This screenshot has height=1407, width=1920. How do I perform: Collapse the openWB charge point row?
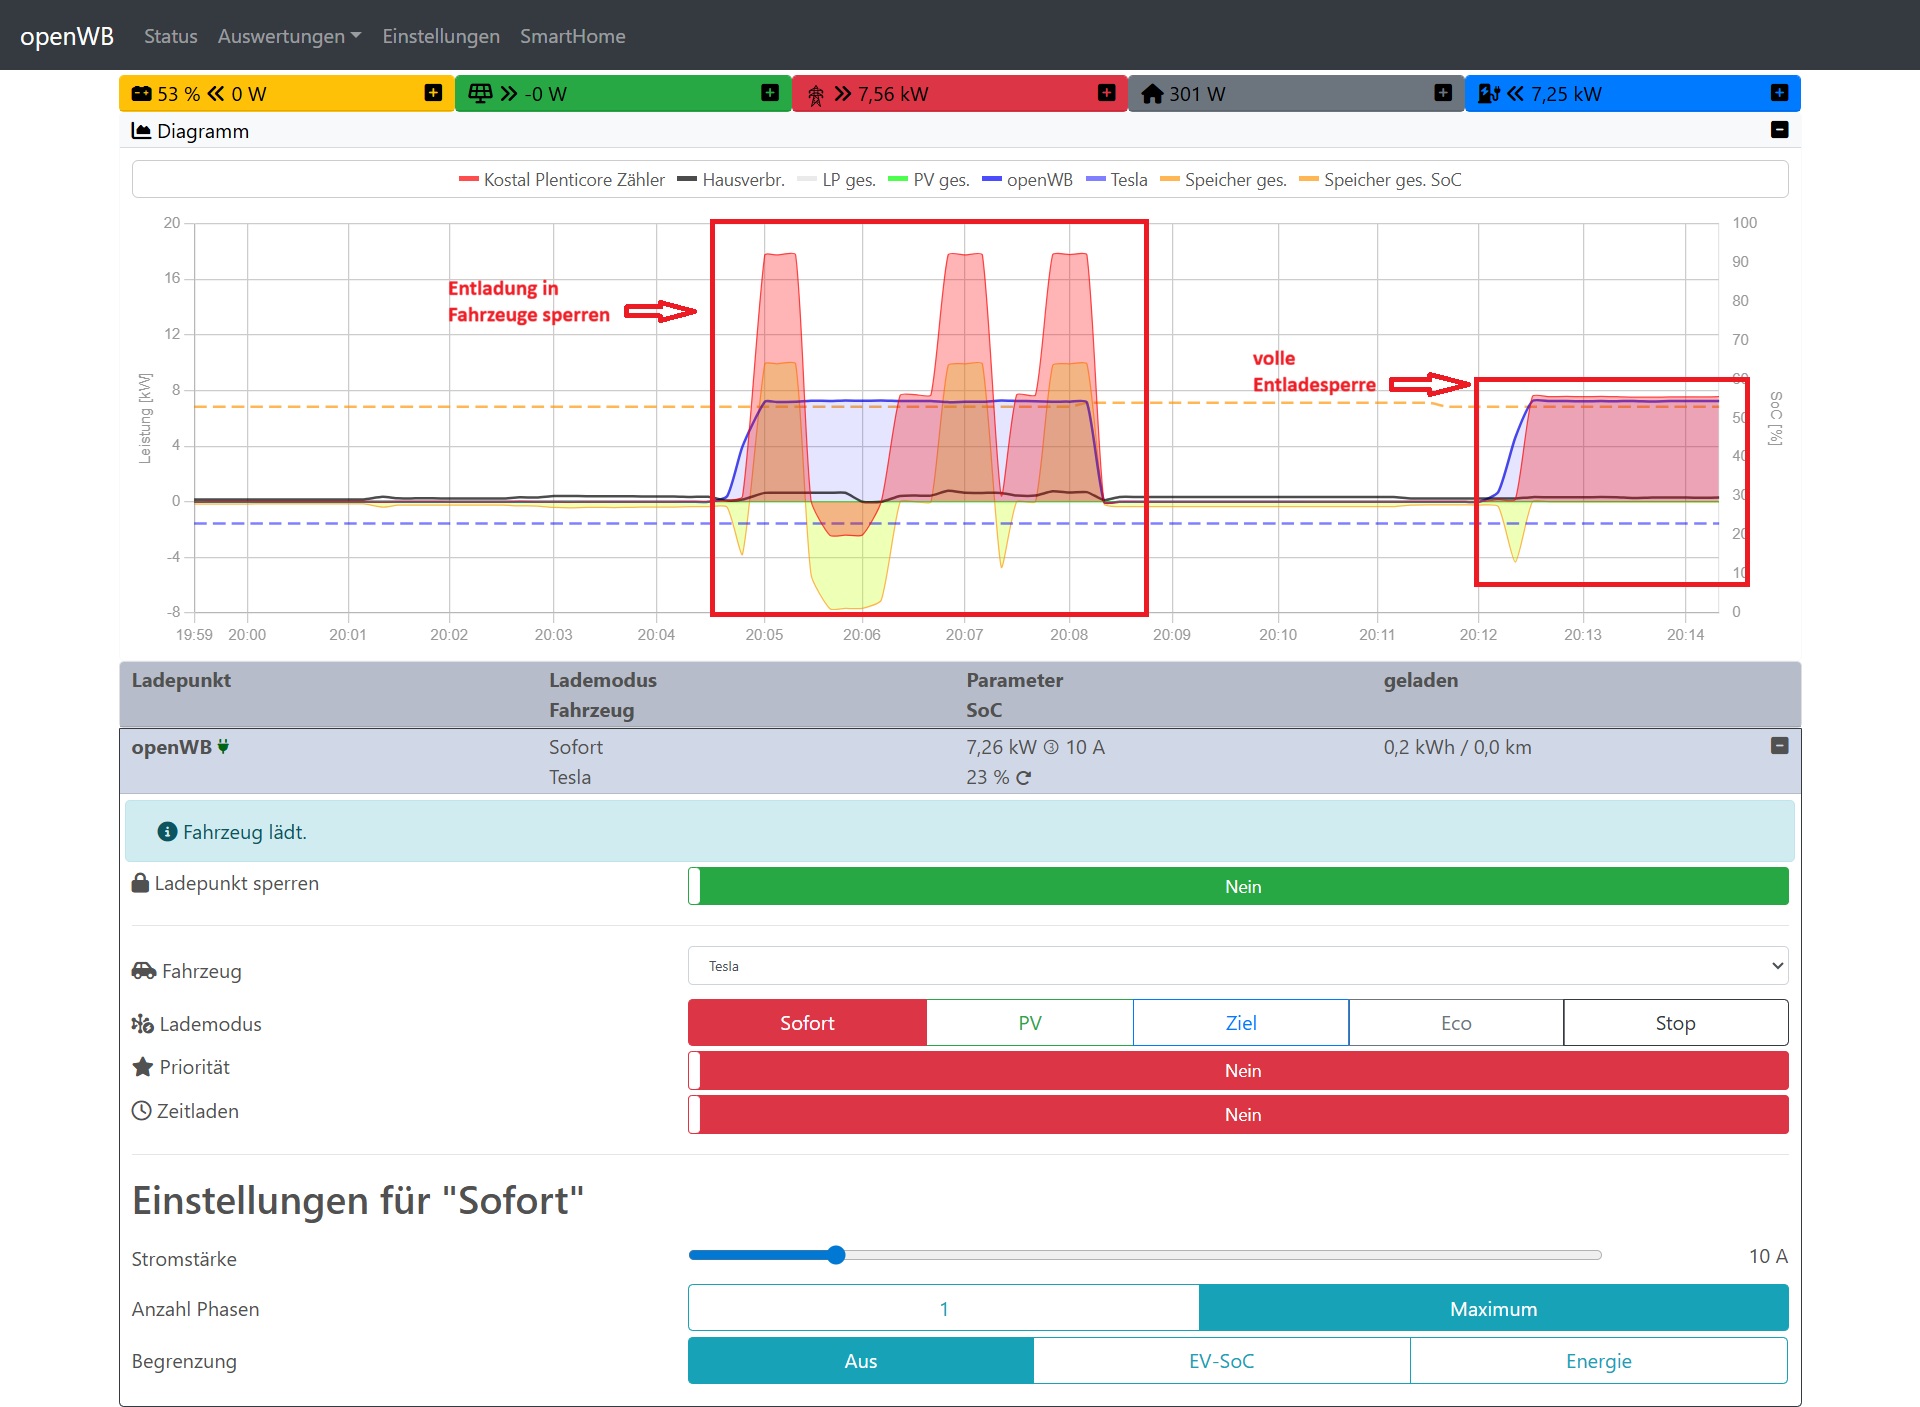(x=1779, y=746)
